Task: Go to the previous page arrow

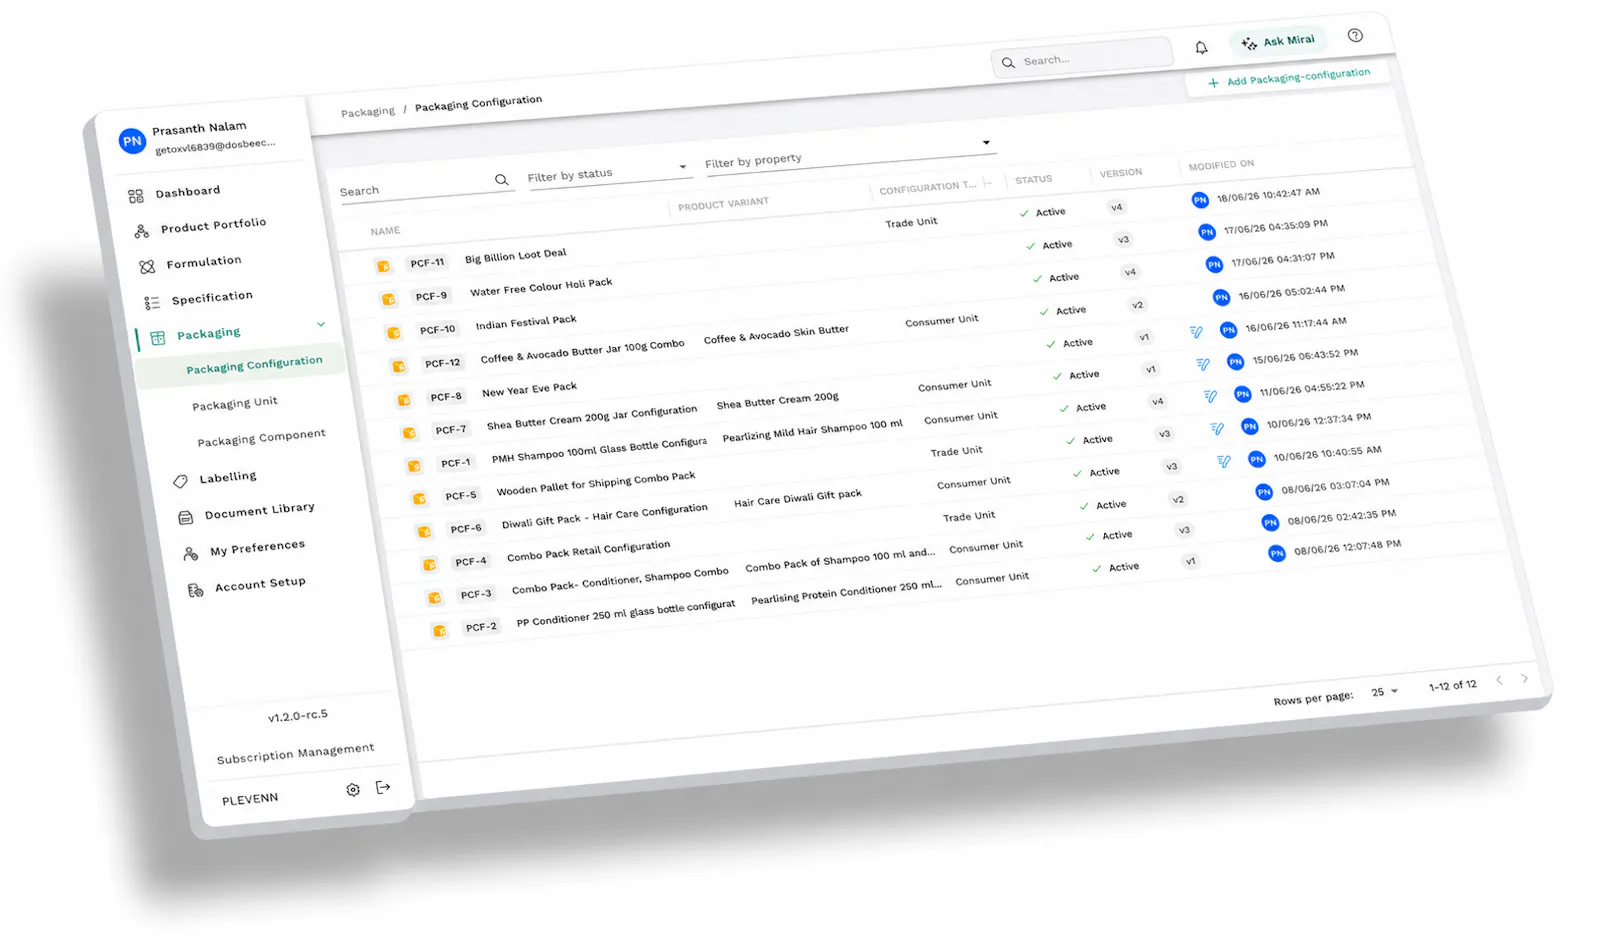Action: [1499, 680]
